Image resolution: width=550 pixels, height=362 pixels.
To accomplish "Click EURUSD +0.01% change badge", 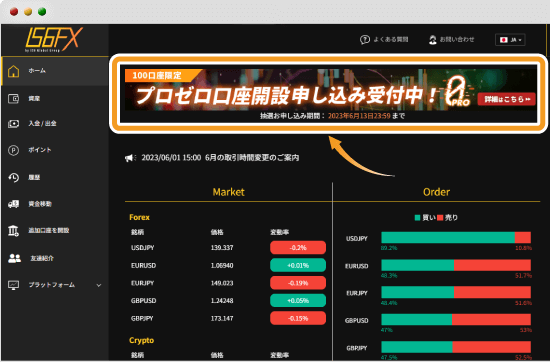I will (x=298, y=266).
